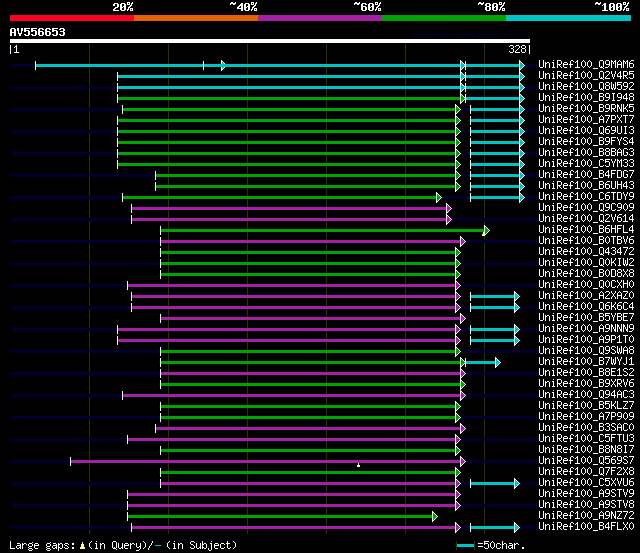Click the UniRef100_B9XRV6 label

[586, 384]
